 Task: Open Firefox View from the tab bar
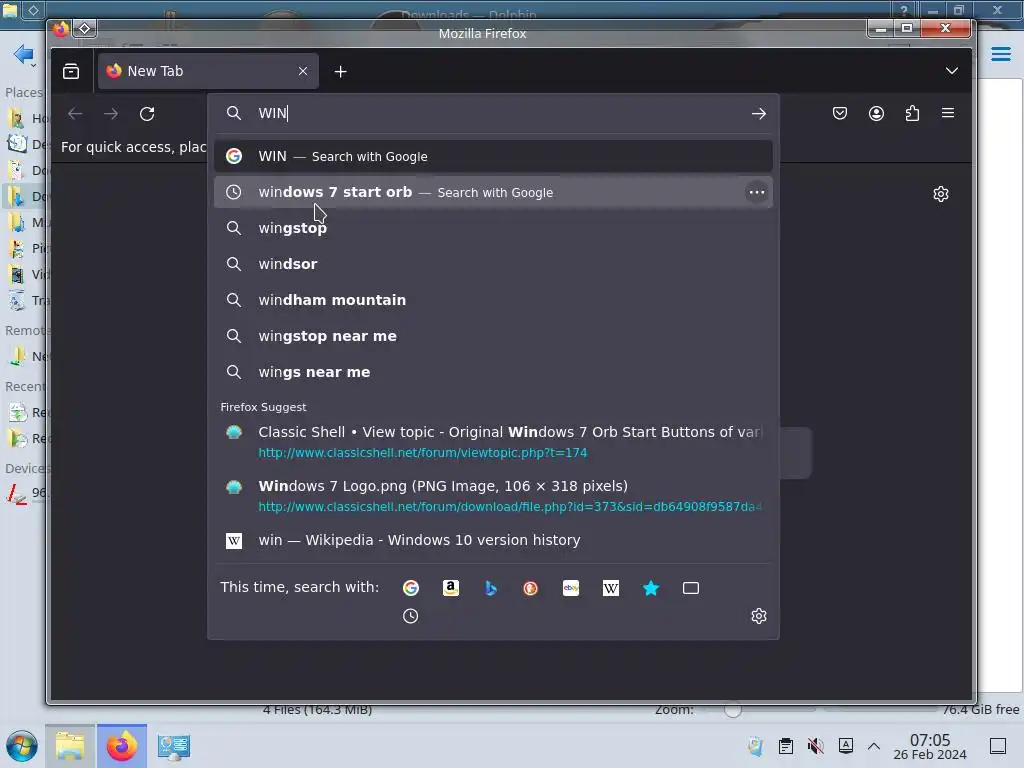71,71
